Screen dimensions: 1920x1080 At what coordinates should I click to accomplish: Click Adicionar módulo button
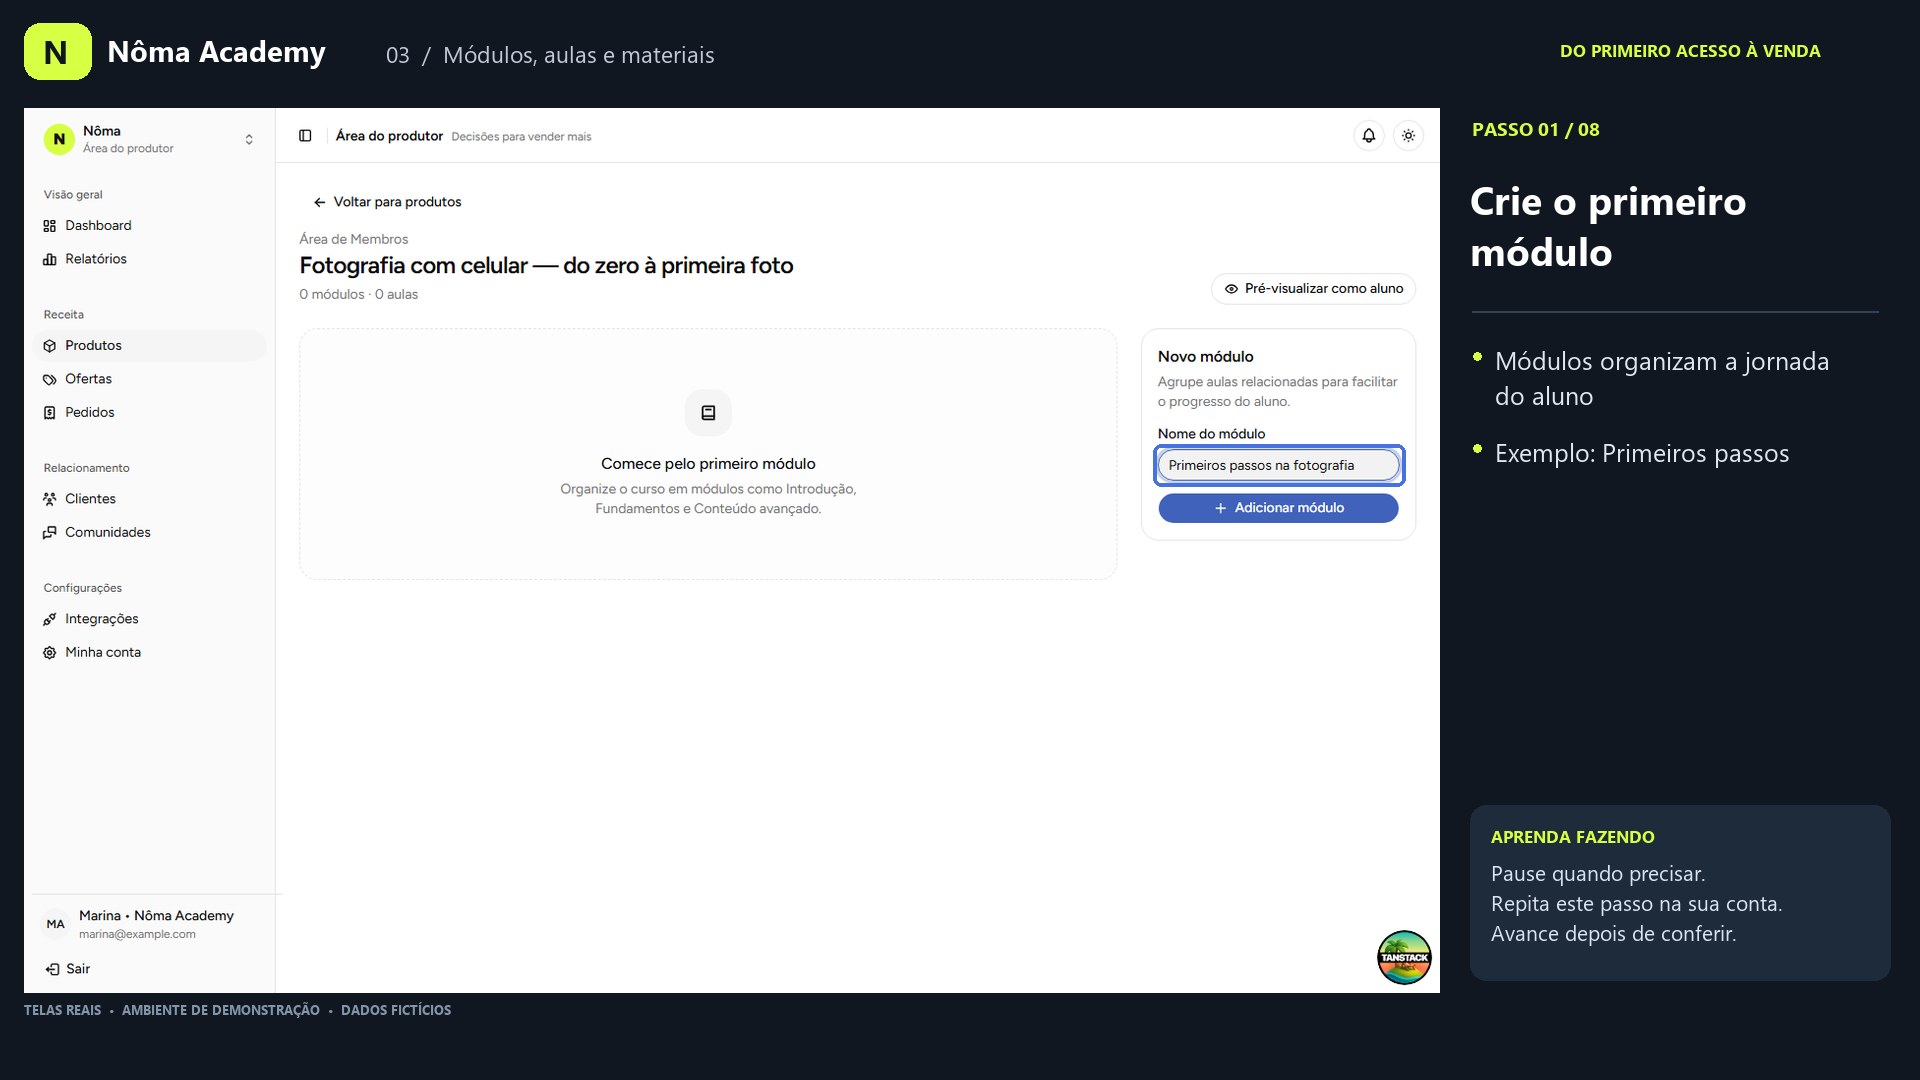(x=1278, y=508)
